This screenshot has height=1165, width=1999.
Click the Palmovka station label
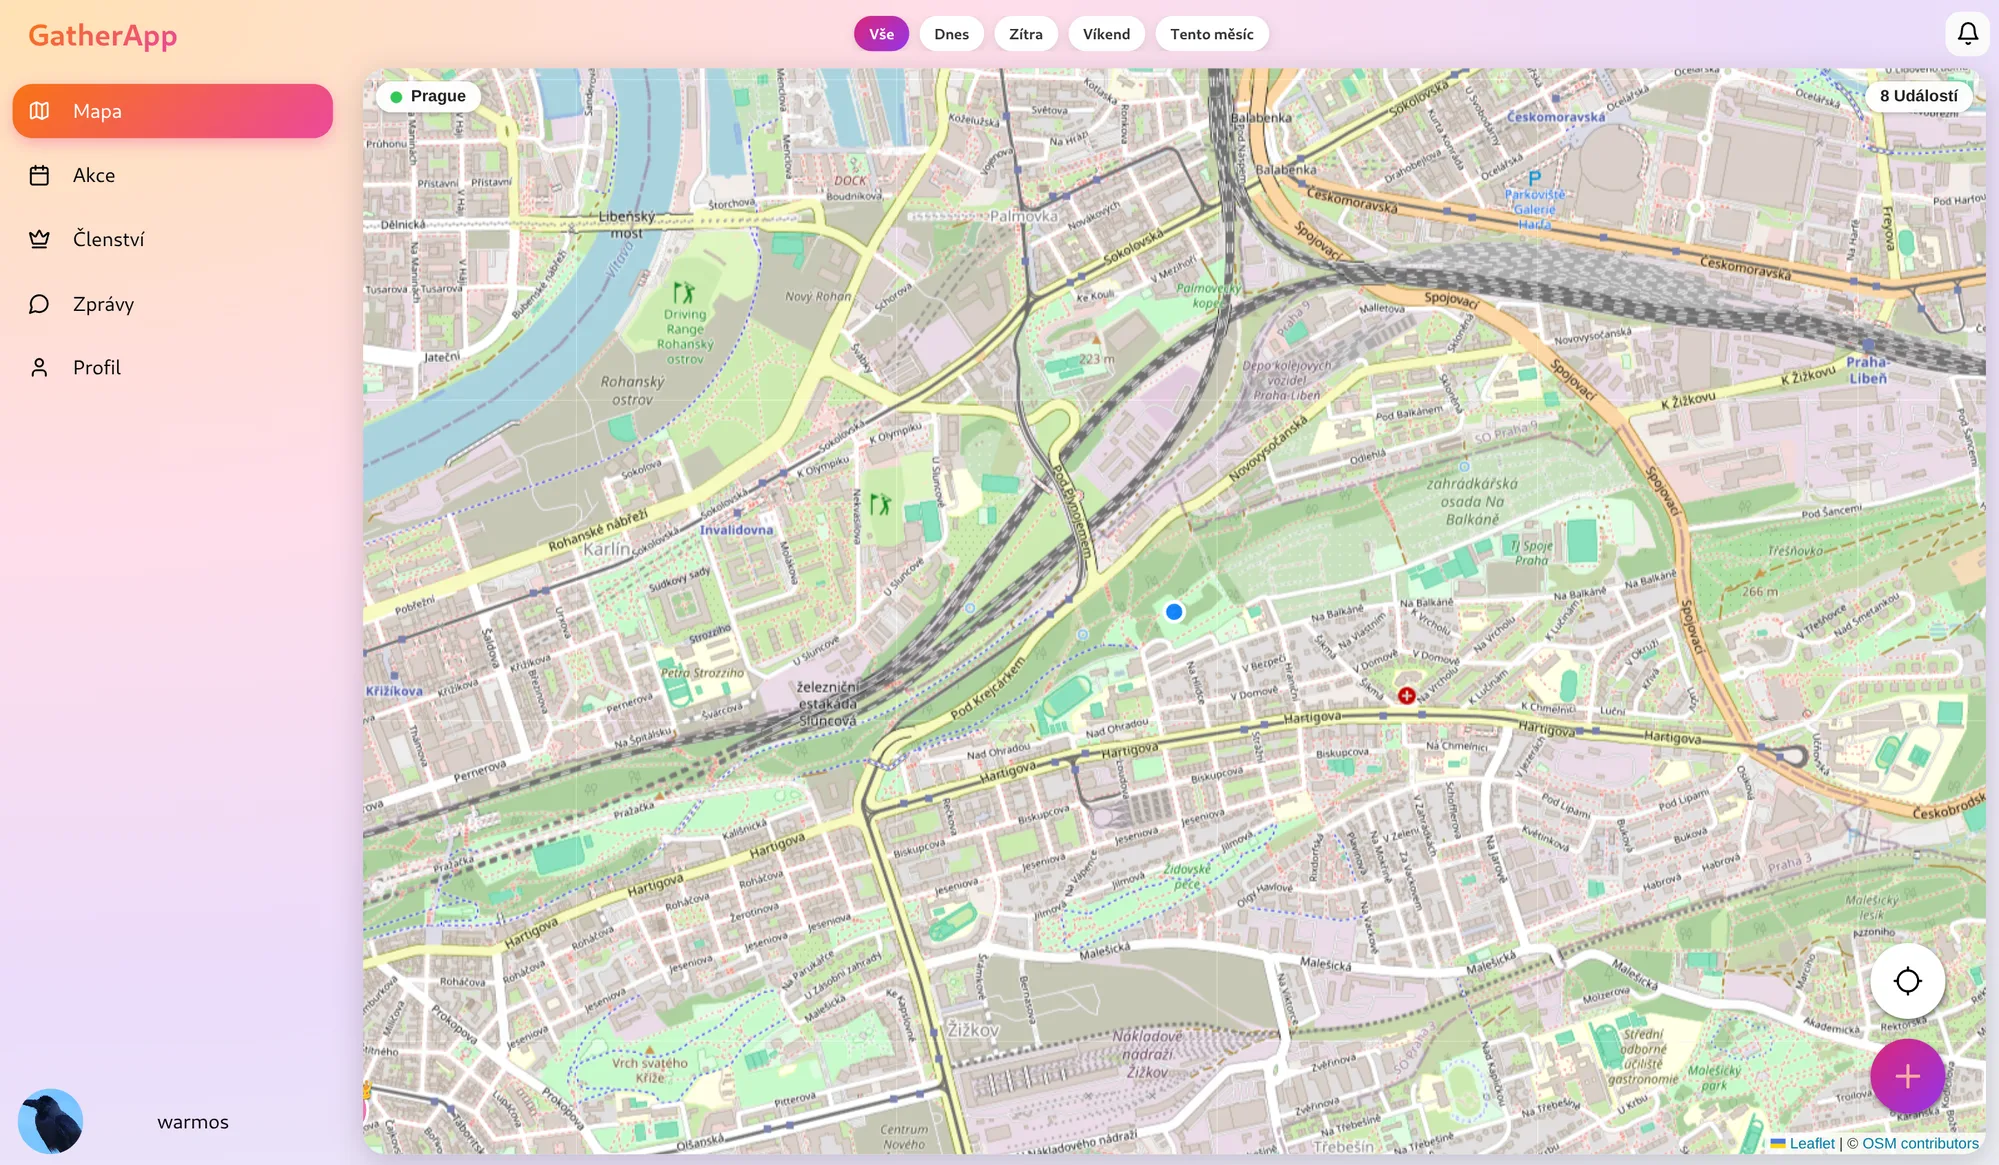(x=1023, y=216)
